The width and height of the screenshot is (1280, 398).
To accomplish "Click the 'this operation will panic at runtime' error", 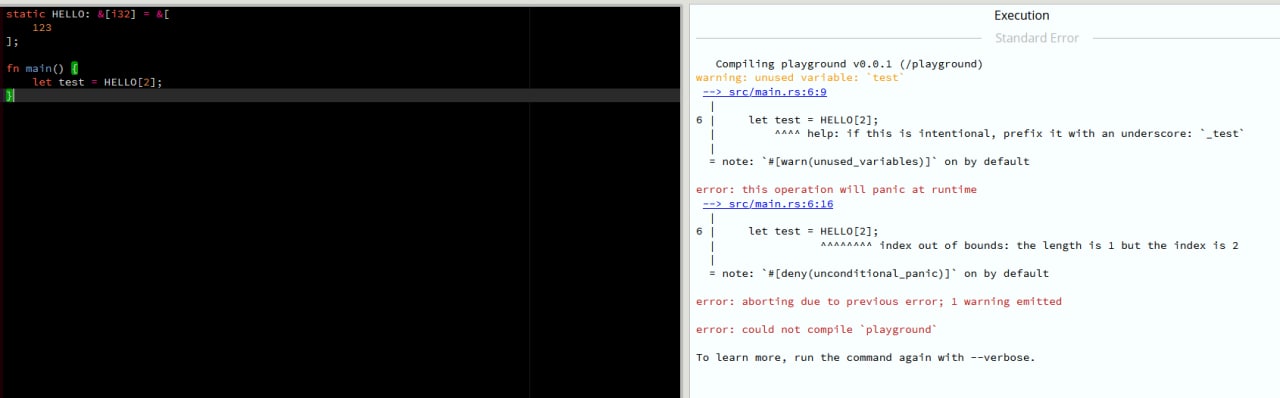I will tap(836, 189).
